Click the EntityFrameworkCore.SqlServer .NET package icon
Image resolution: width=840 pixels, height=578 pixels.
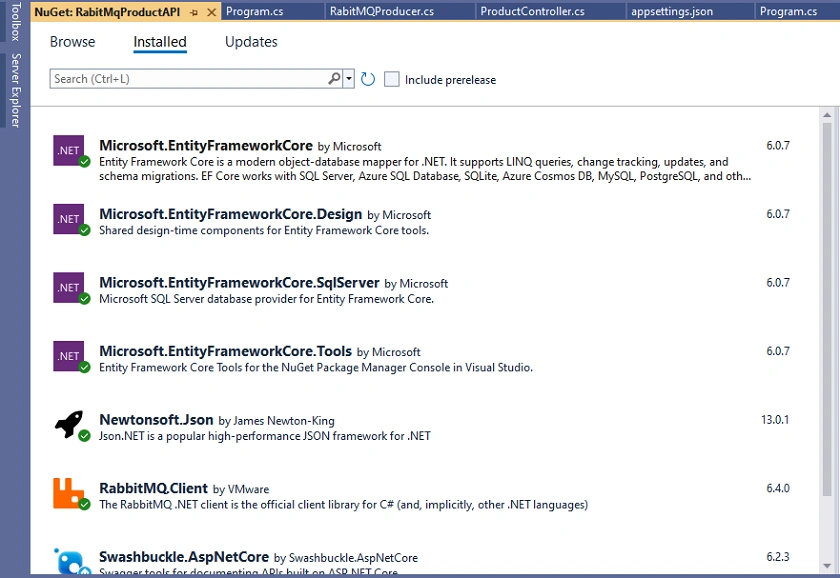[69, 288]
